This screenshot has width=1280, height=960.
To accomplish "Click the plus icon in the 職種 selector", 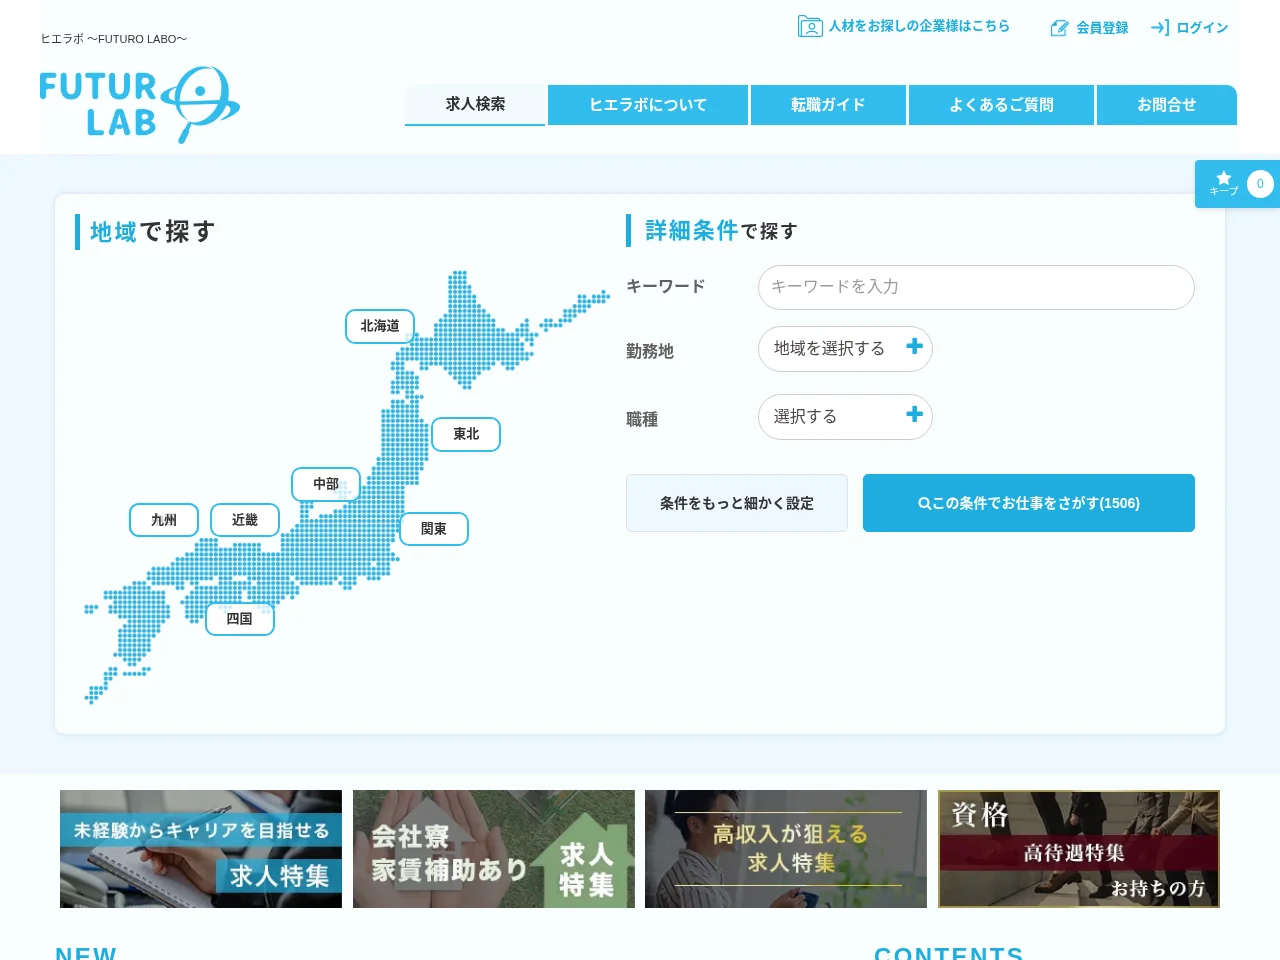I will point(914,414).
